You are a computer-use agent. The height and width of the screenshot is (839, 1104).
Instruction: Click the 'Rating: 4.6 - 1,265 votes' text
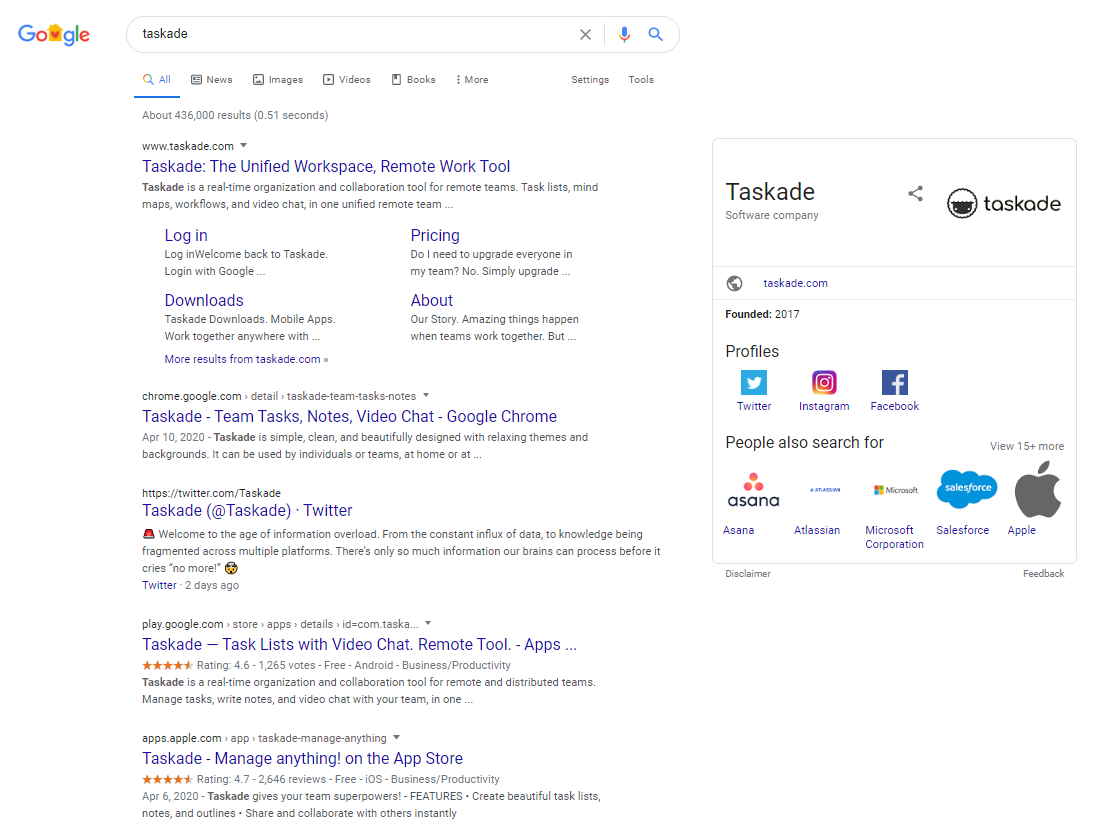(258, 665)
